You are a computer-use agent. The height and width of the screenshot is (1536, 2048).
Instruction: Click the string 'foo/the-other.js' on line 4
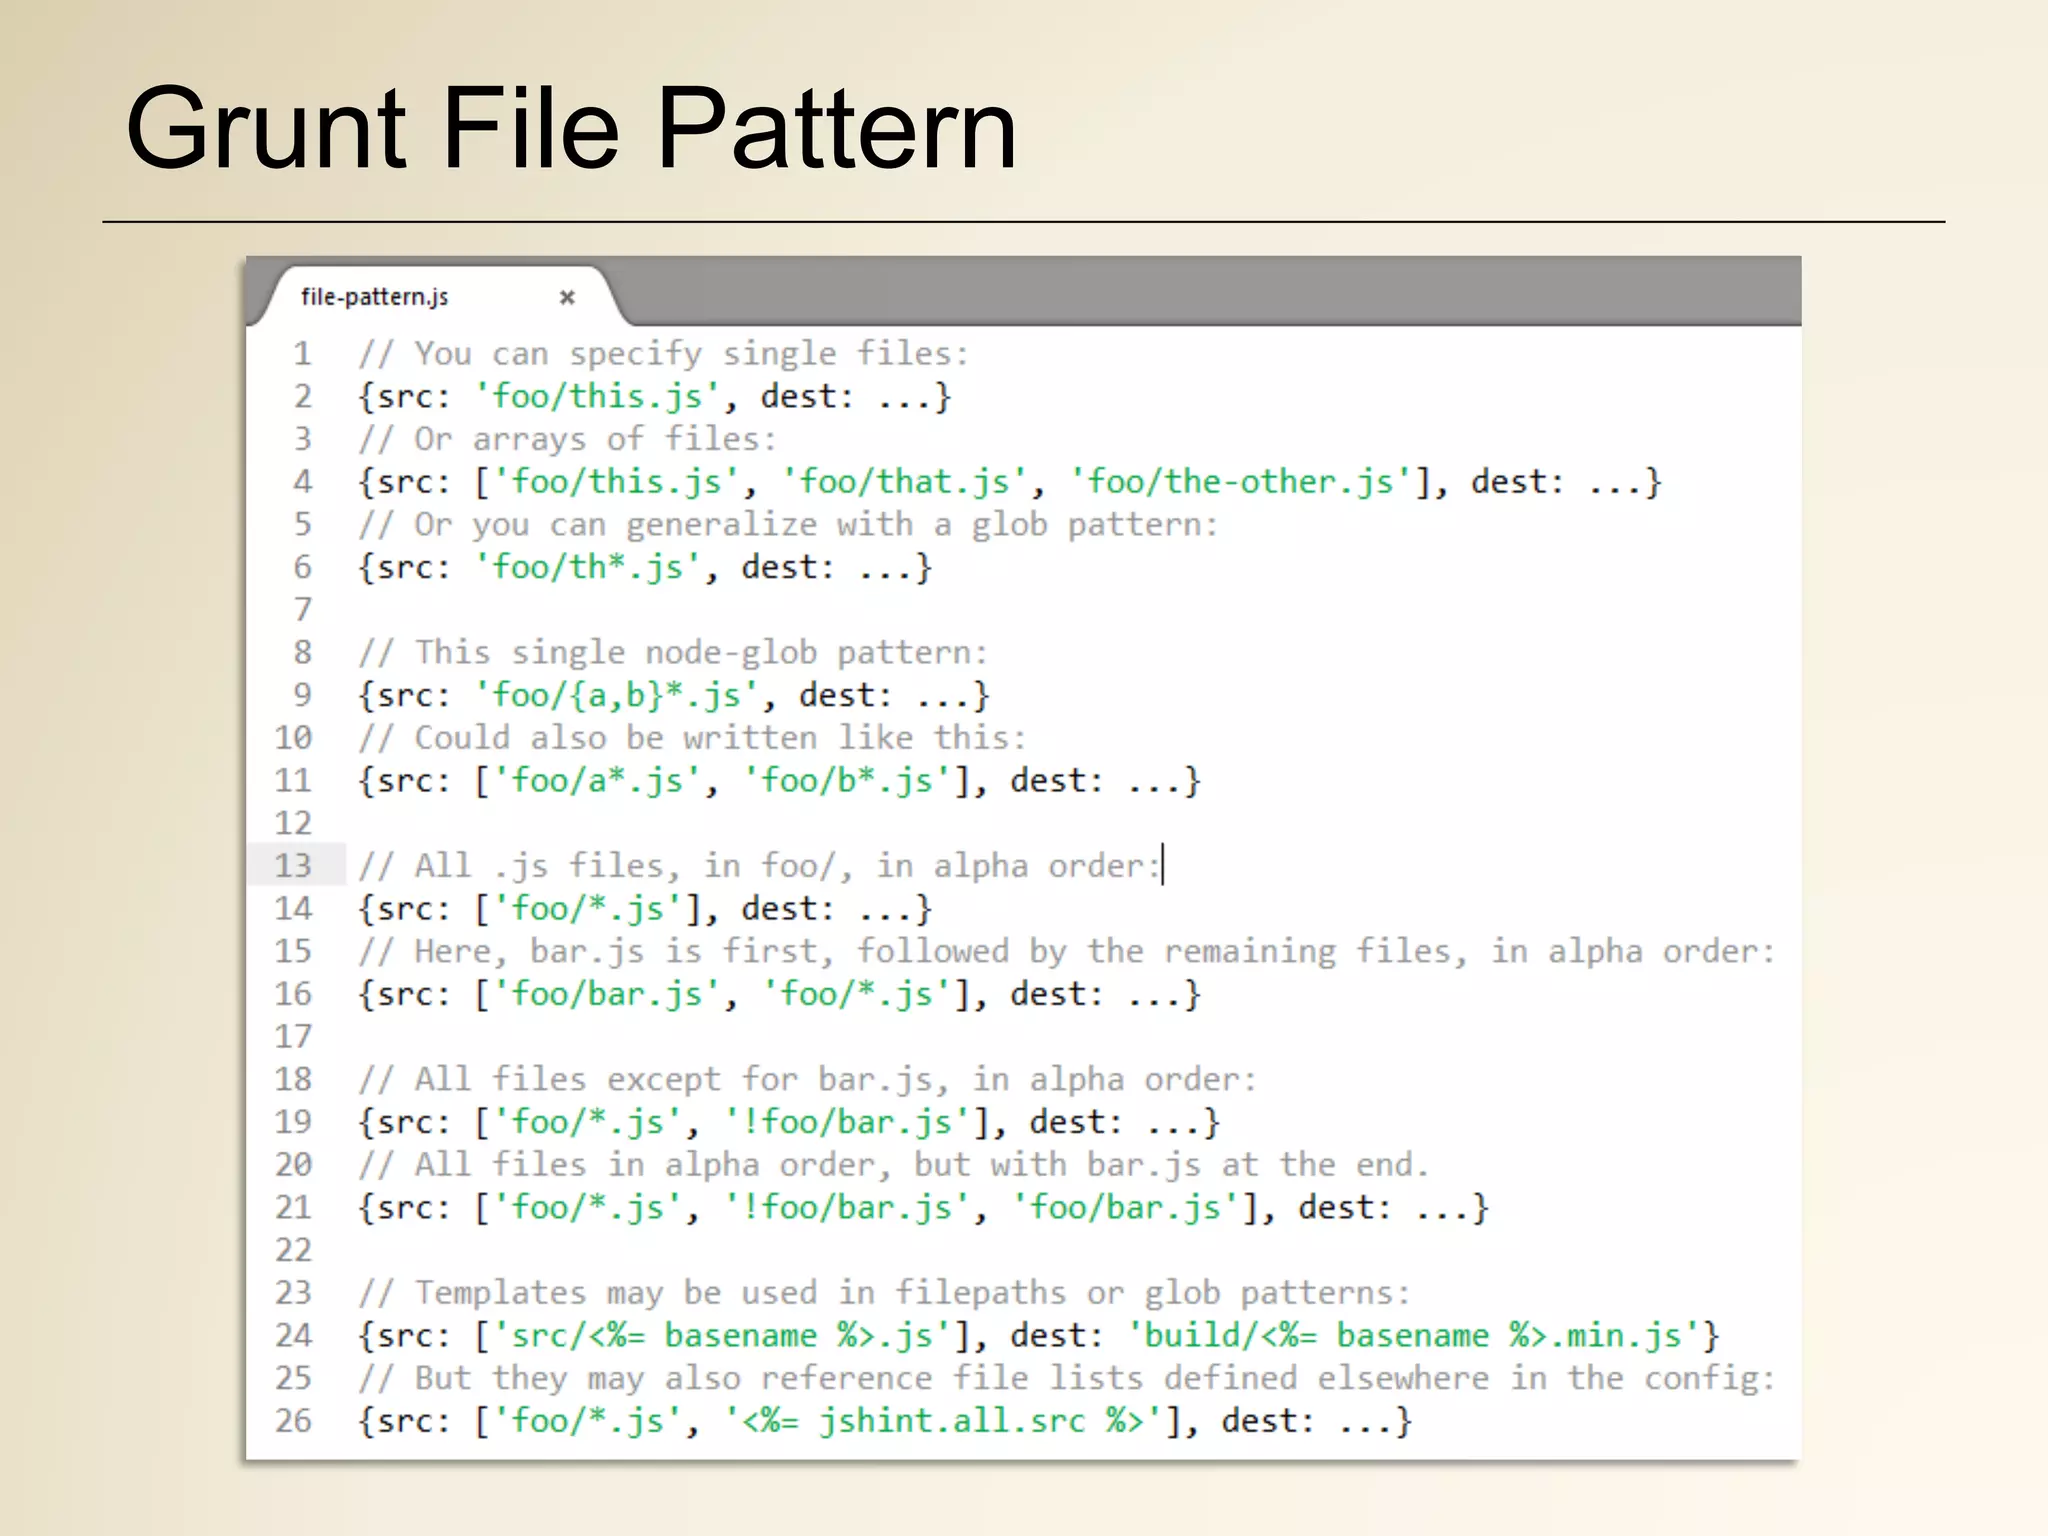pos(1240,482)
